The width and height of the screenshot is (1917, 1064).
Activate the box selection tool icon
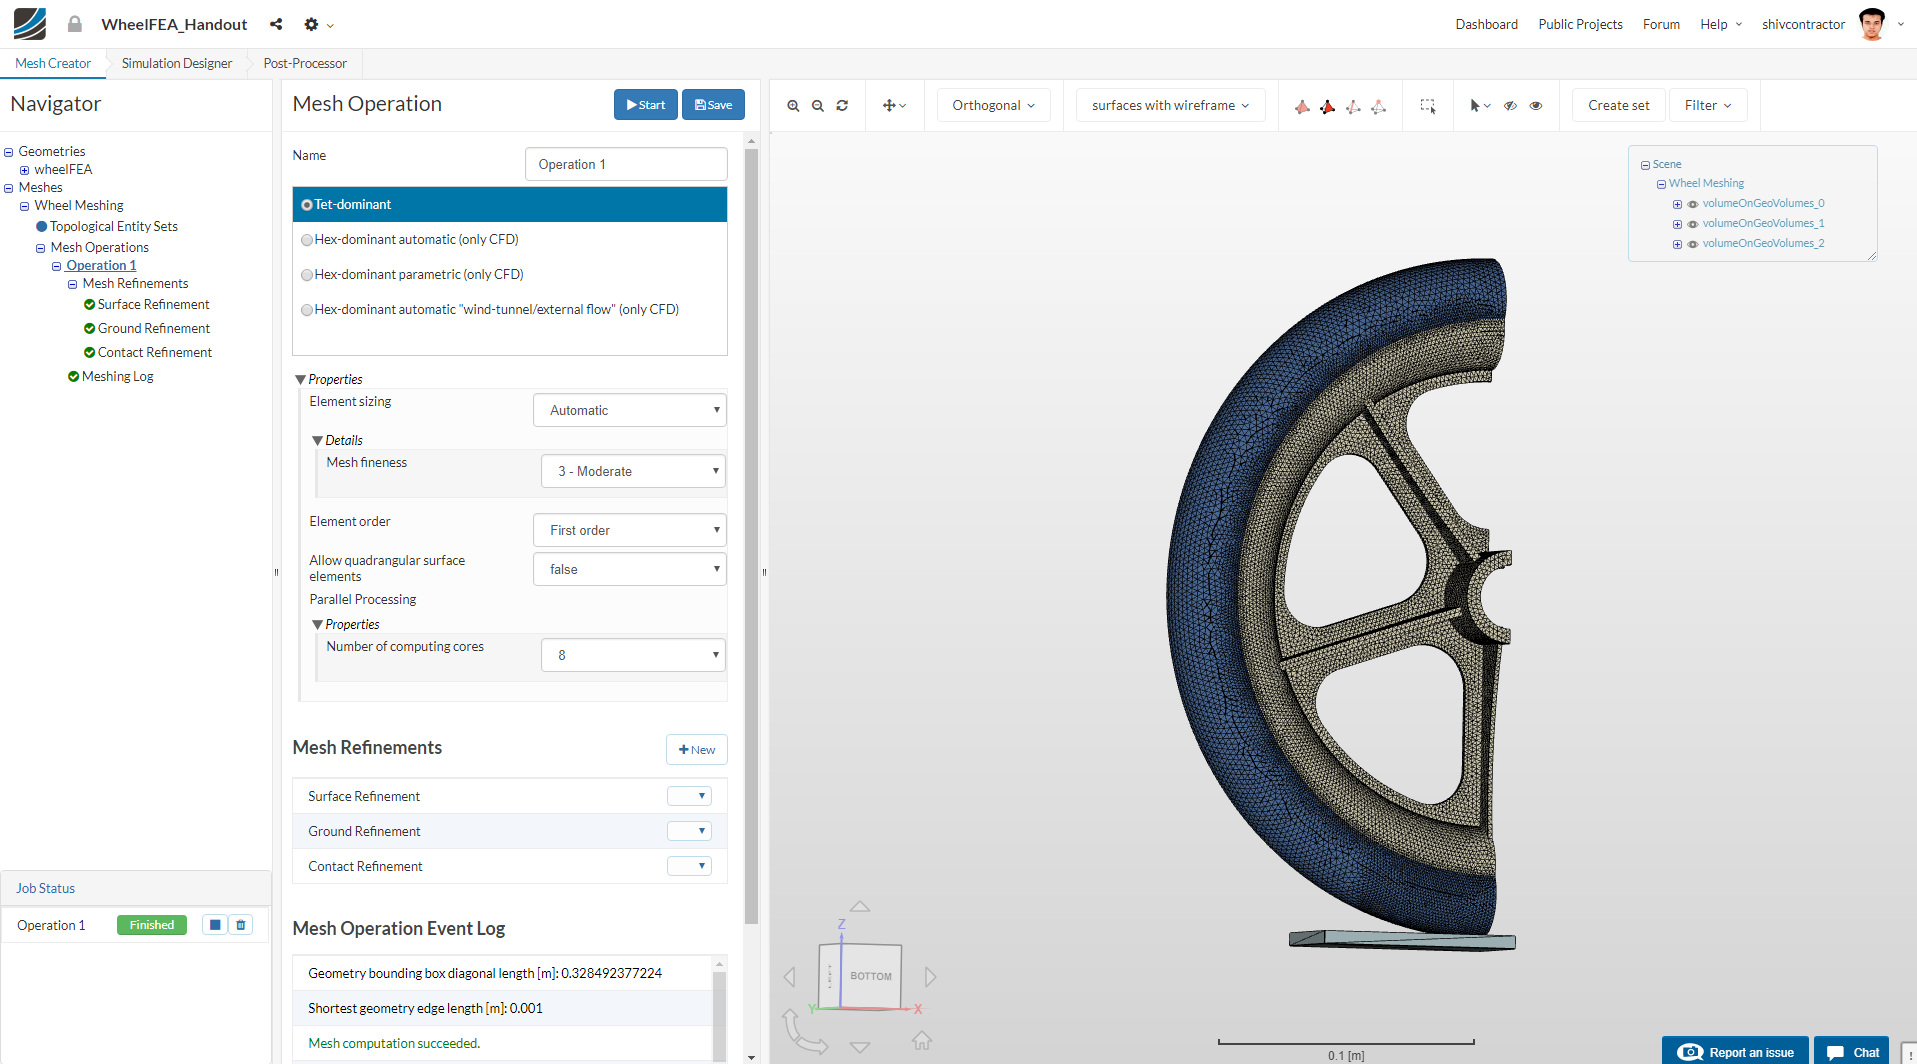coord(1427,106)
